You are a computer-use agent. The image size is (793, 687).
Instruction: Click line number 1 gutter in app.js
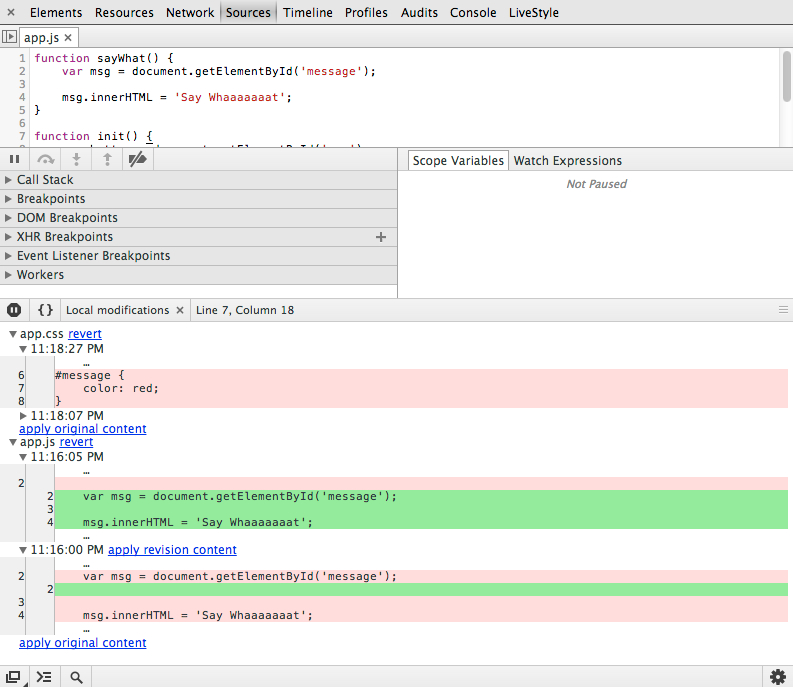(x=22, y=58)
